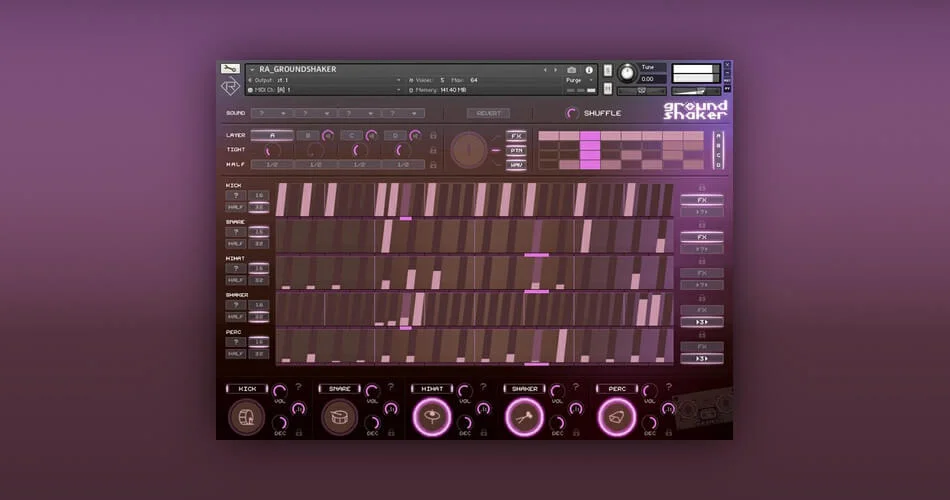The width and height of the screenshot is (950, 500).
Task: Open the third Sound dropdown
Action: [359, 113]
